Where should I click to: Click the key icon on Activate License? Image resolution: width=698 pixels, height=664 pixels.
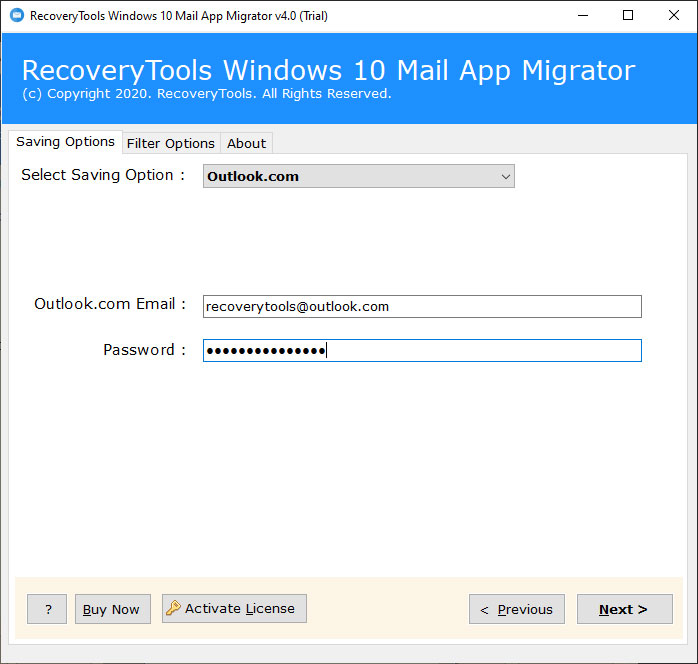click(x=173, y=608)
